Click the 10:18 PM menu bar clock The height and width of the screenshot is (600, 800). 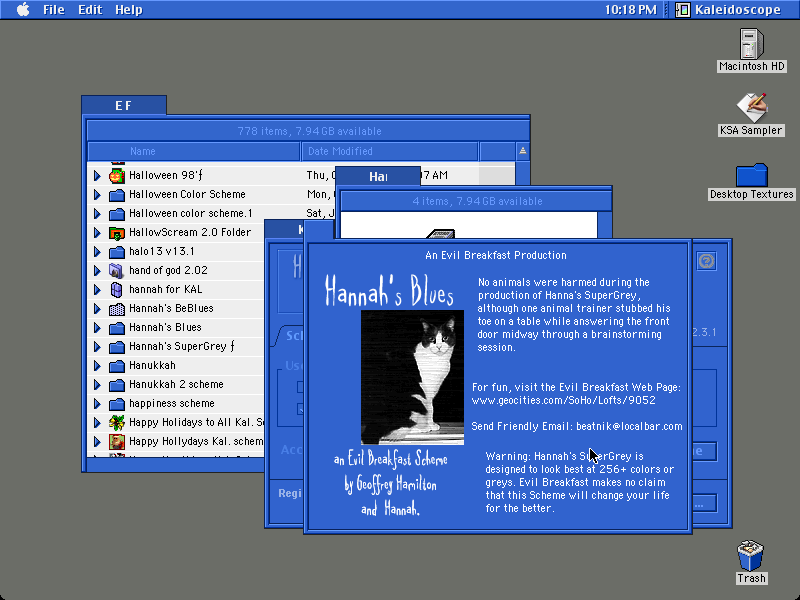[631, 10]
